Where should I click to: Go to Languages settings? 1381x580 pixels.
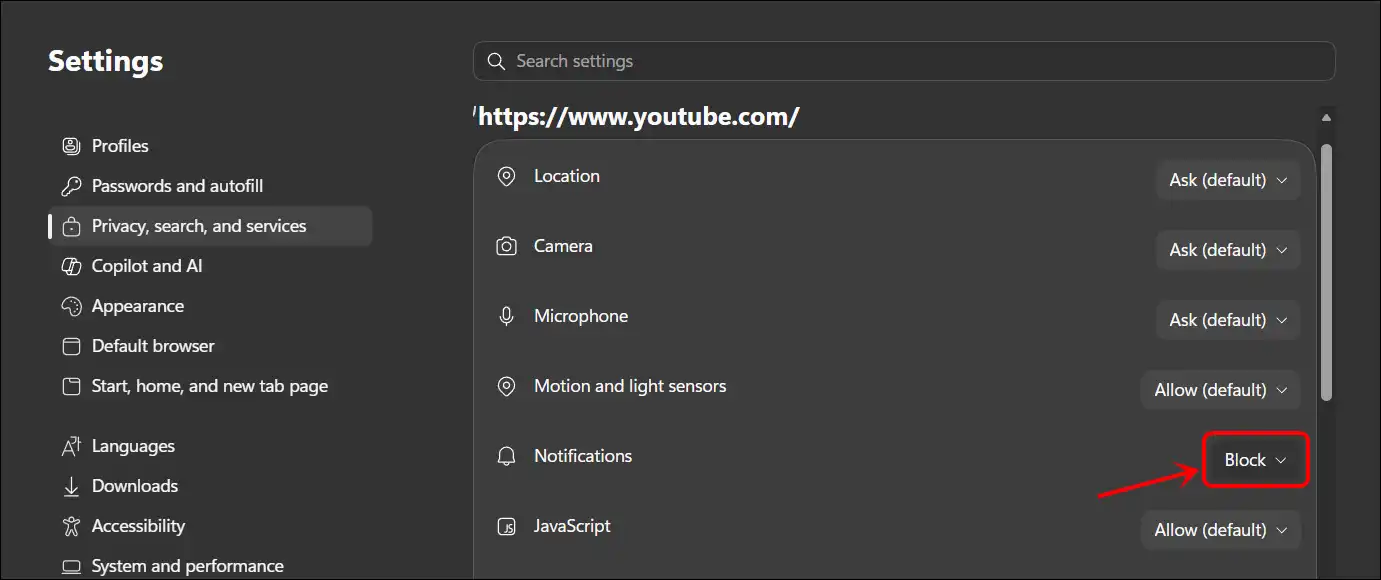(x=210, y=446)
